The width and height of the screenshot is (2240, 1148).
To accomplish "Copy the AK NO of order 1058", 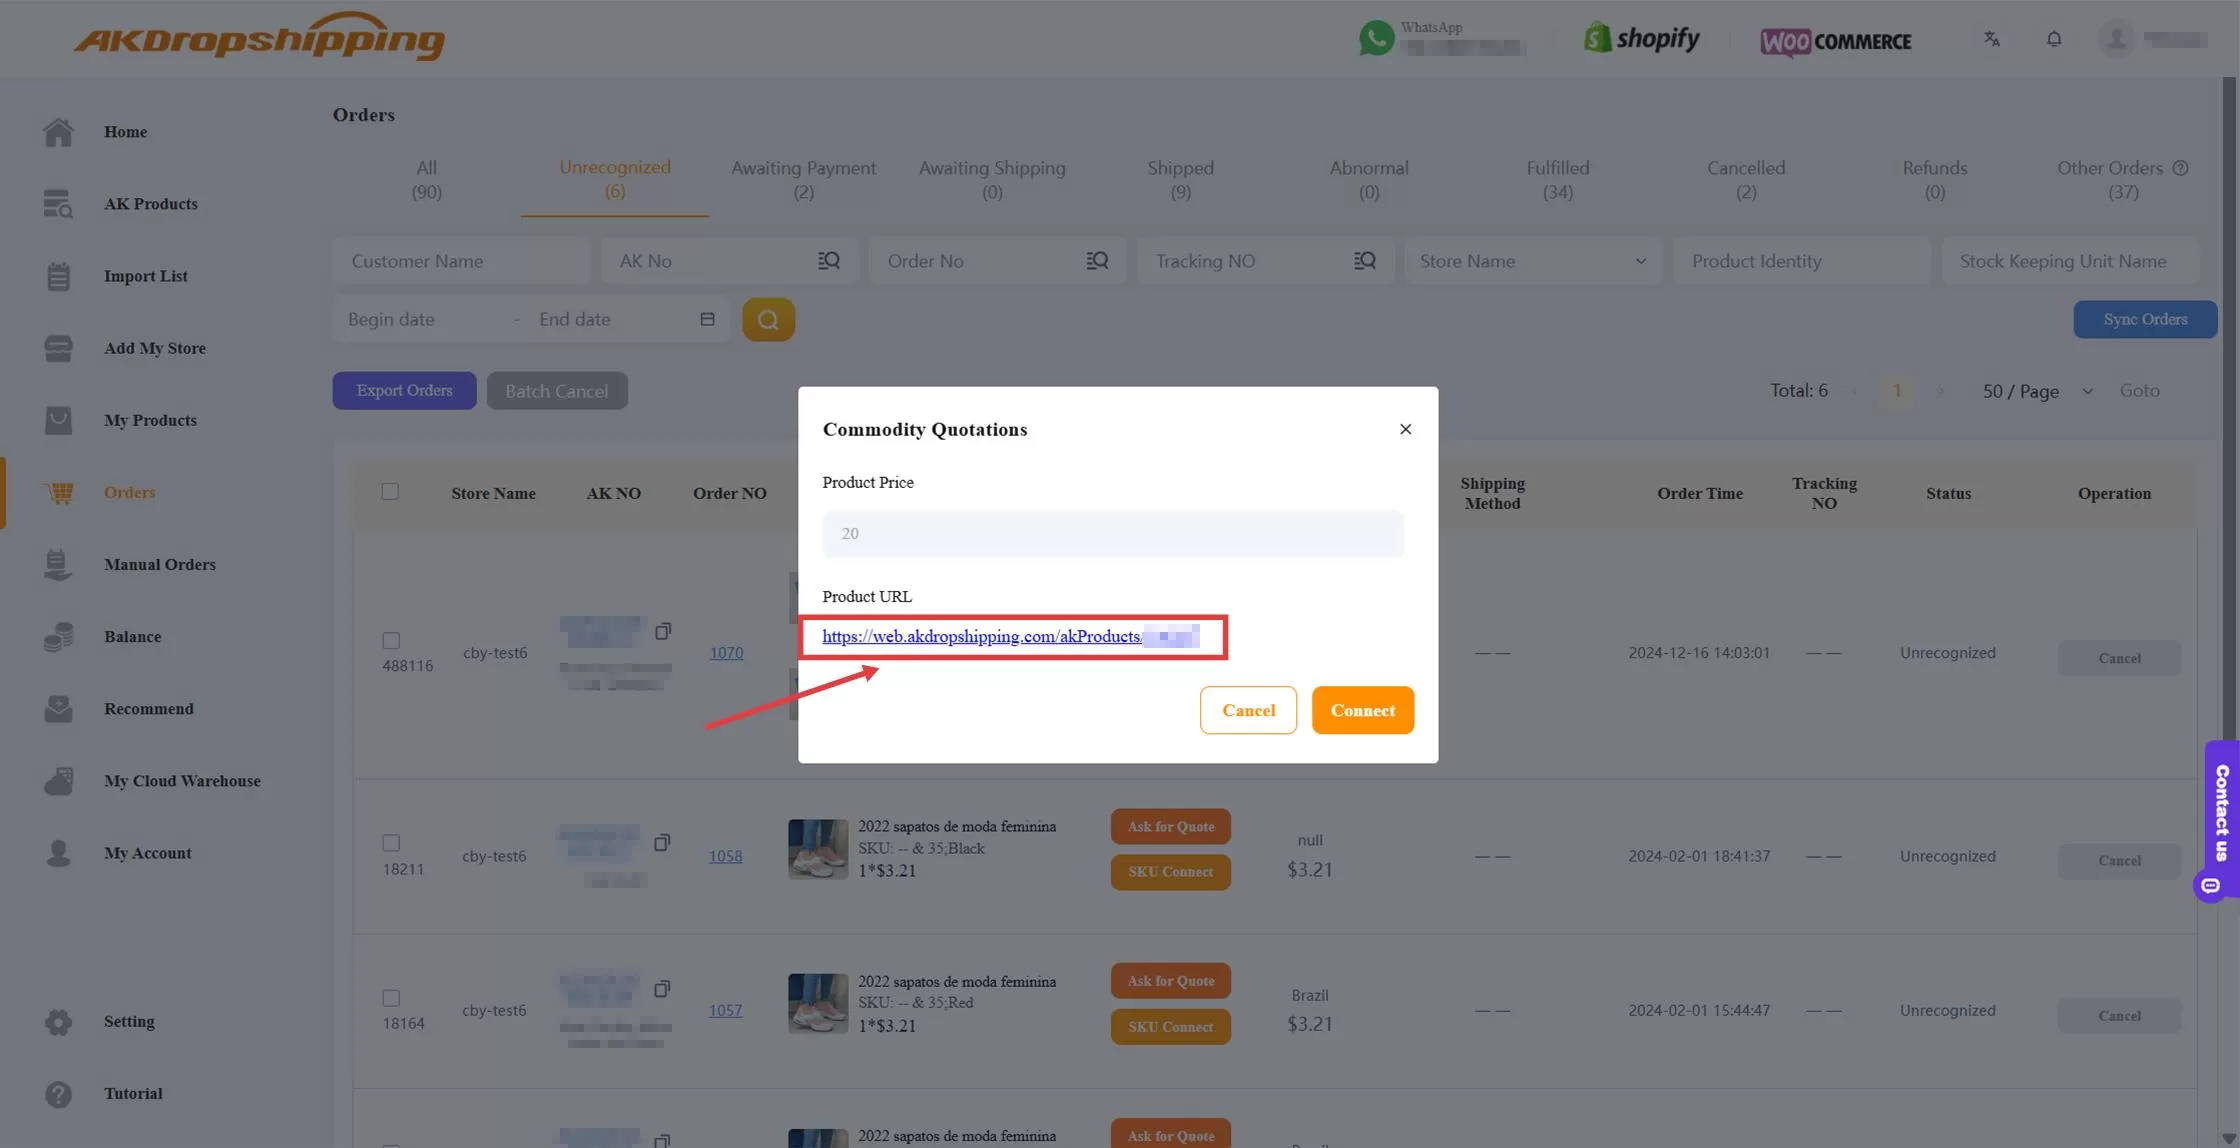I will pos(662,843).
